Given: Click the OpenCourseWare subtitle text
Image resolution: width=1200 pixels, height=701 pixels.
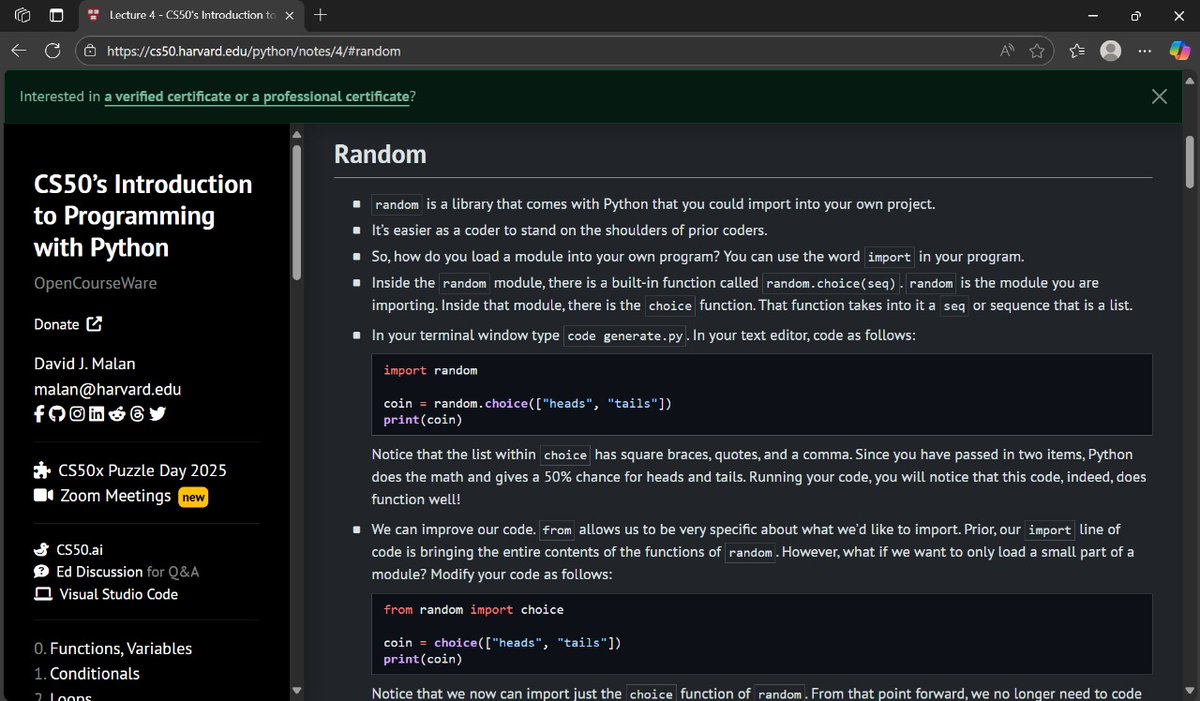Looking at the screenshot, I should click(x=95, y=283).
